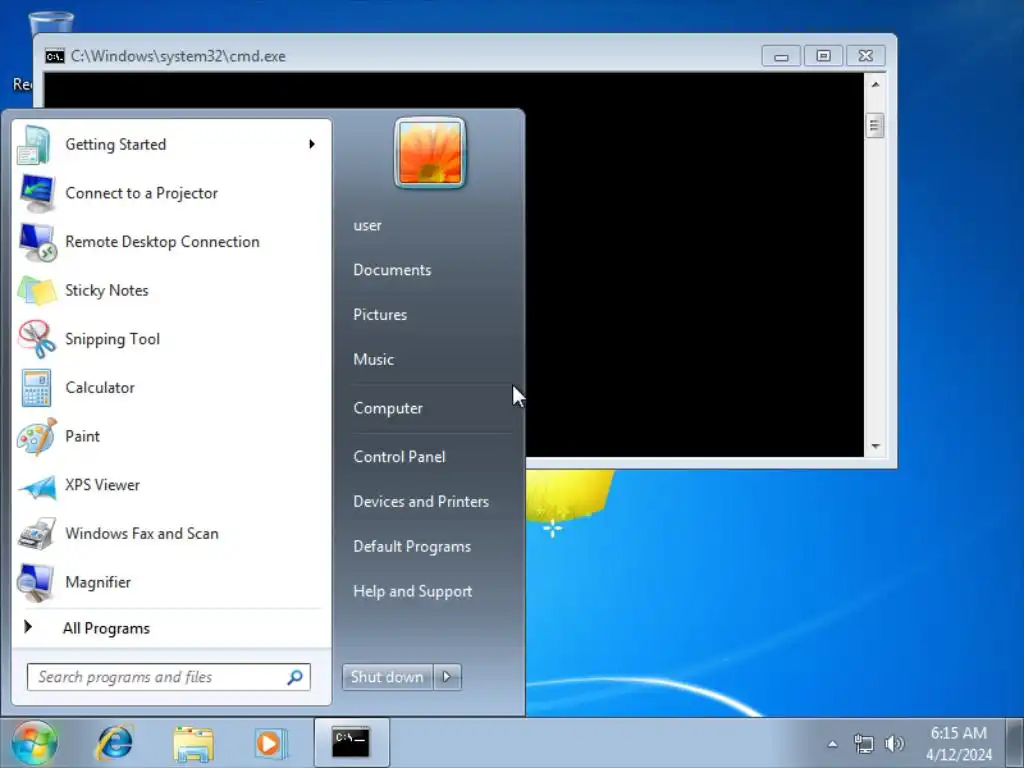Open Shut down options arrow
1024x768 pixels.
coord(447,677)
